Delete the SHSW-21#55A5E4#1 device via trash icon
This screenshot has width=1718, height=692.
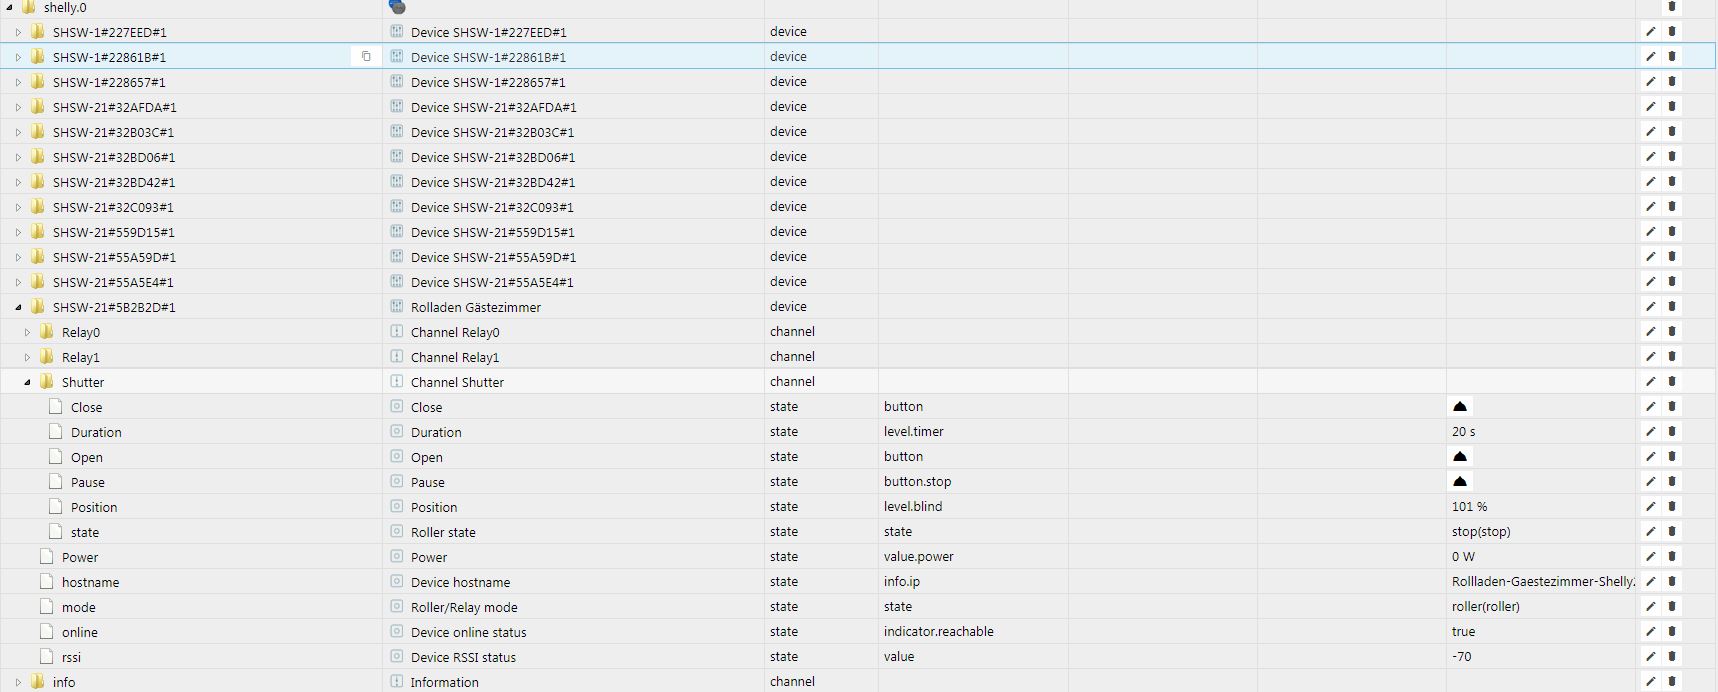tap(1671, 282)
